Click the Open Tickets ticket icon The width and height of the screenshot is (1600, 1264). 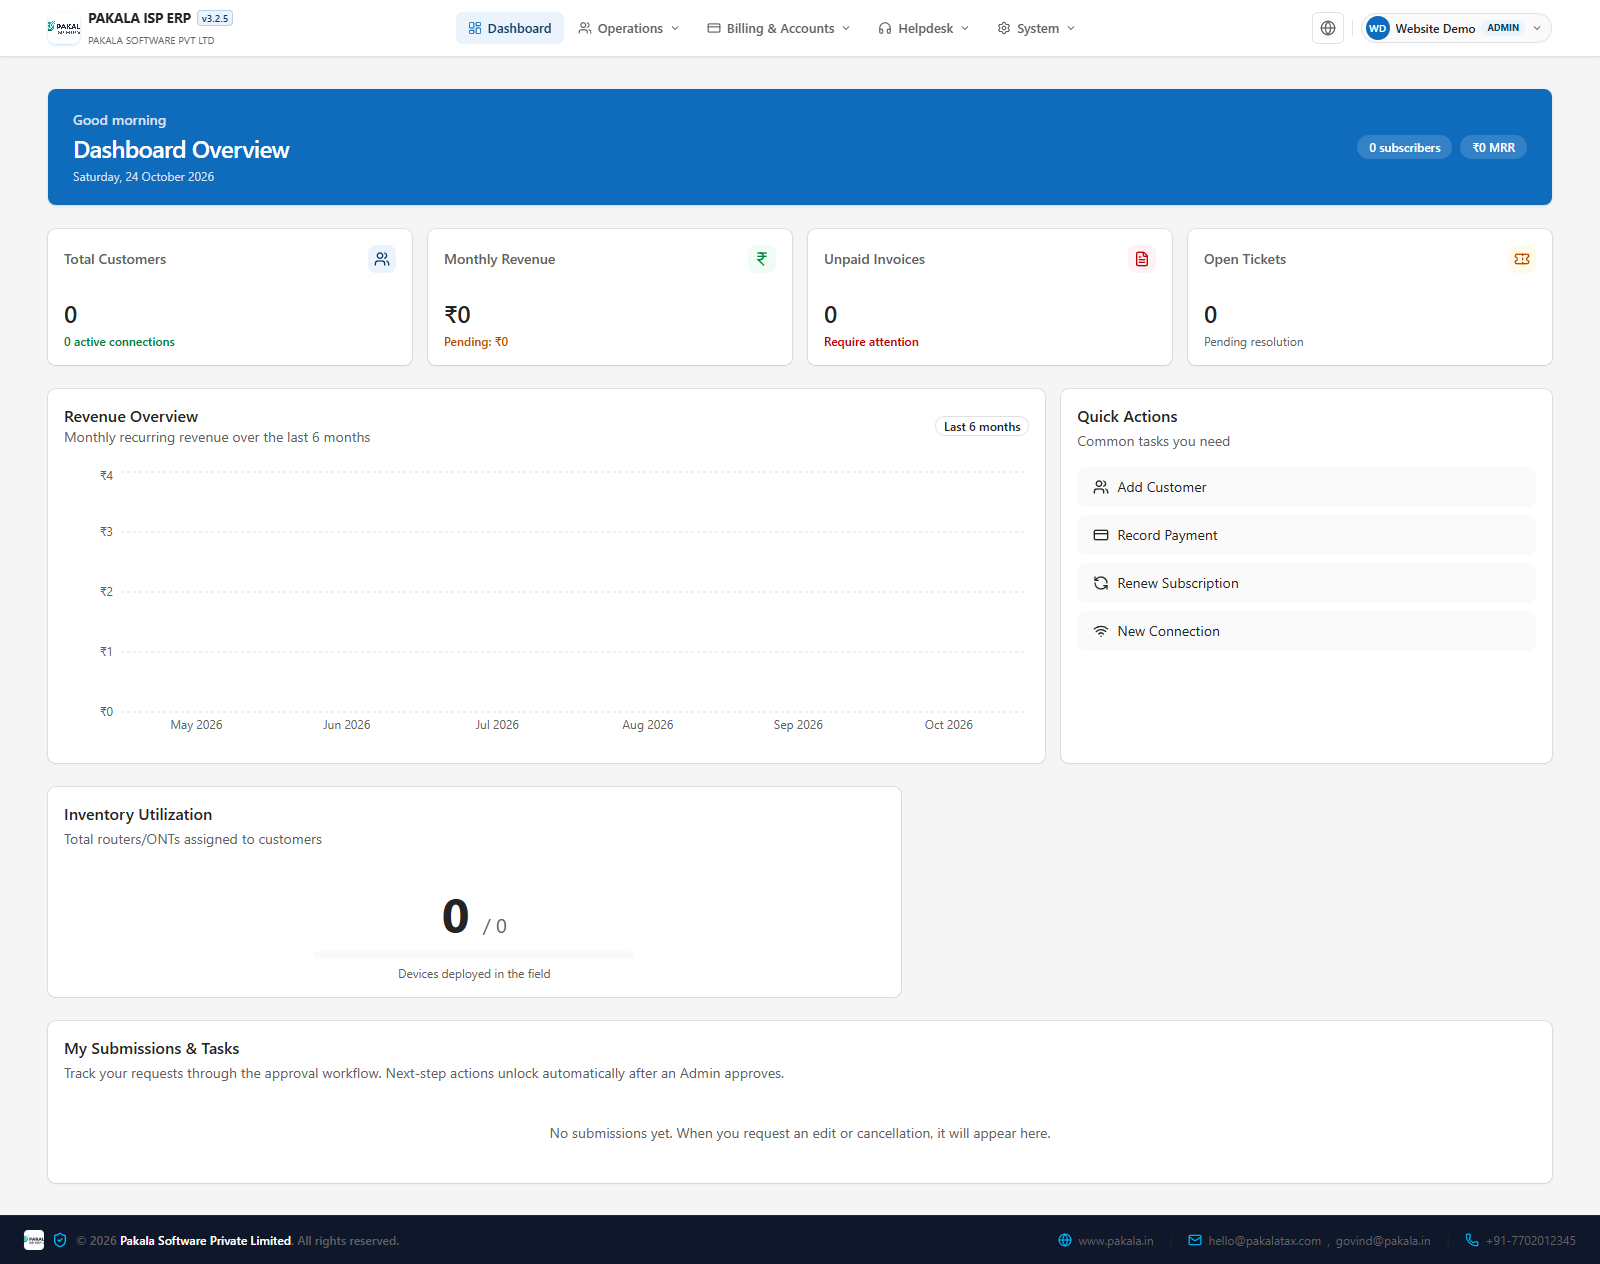1522,259
